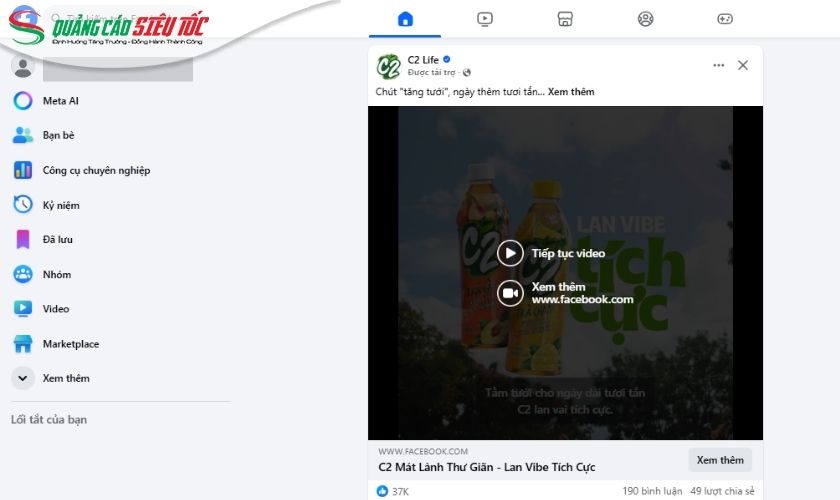Click the Được tài trợ sponsored label

431,72
